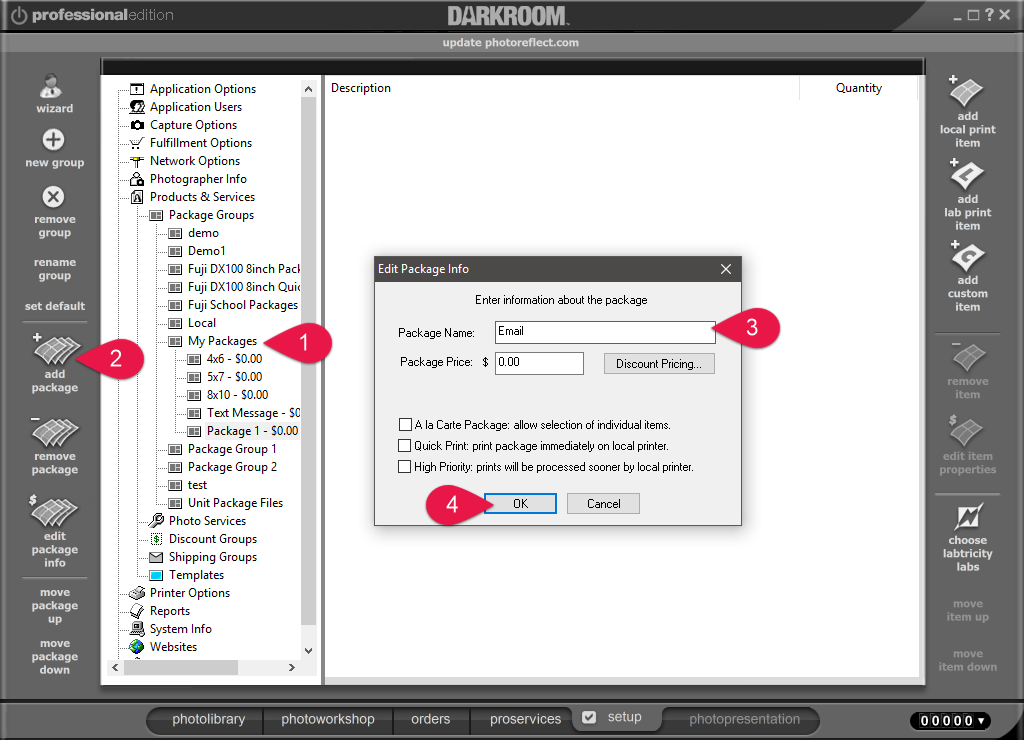Open edit package info
The width and height of the screenshot is (1024, 740).
pyautogui.click(x=55, y=532)
